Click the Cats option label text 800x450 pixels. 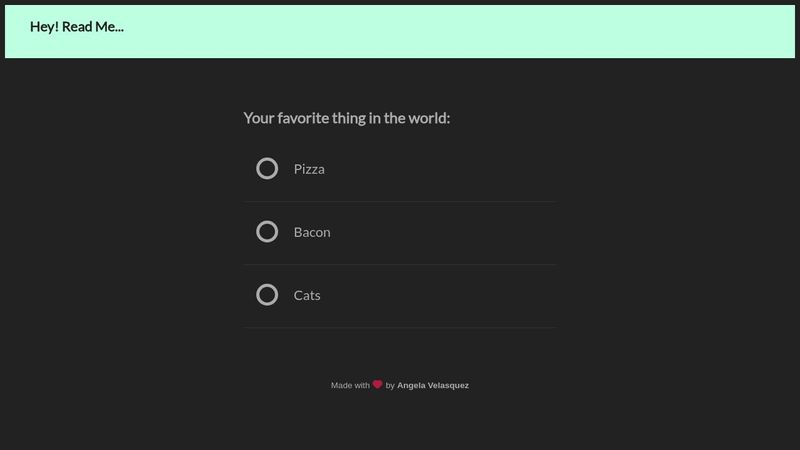307,295
